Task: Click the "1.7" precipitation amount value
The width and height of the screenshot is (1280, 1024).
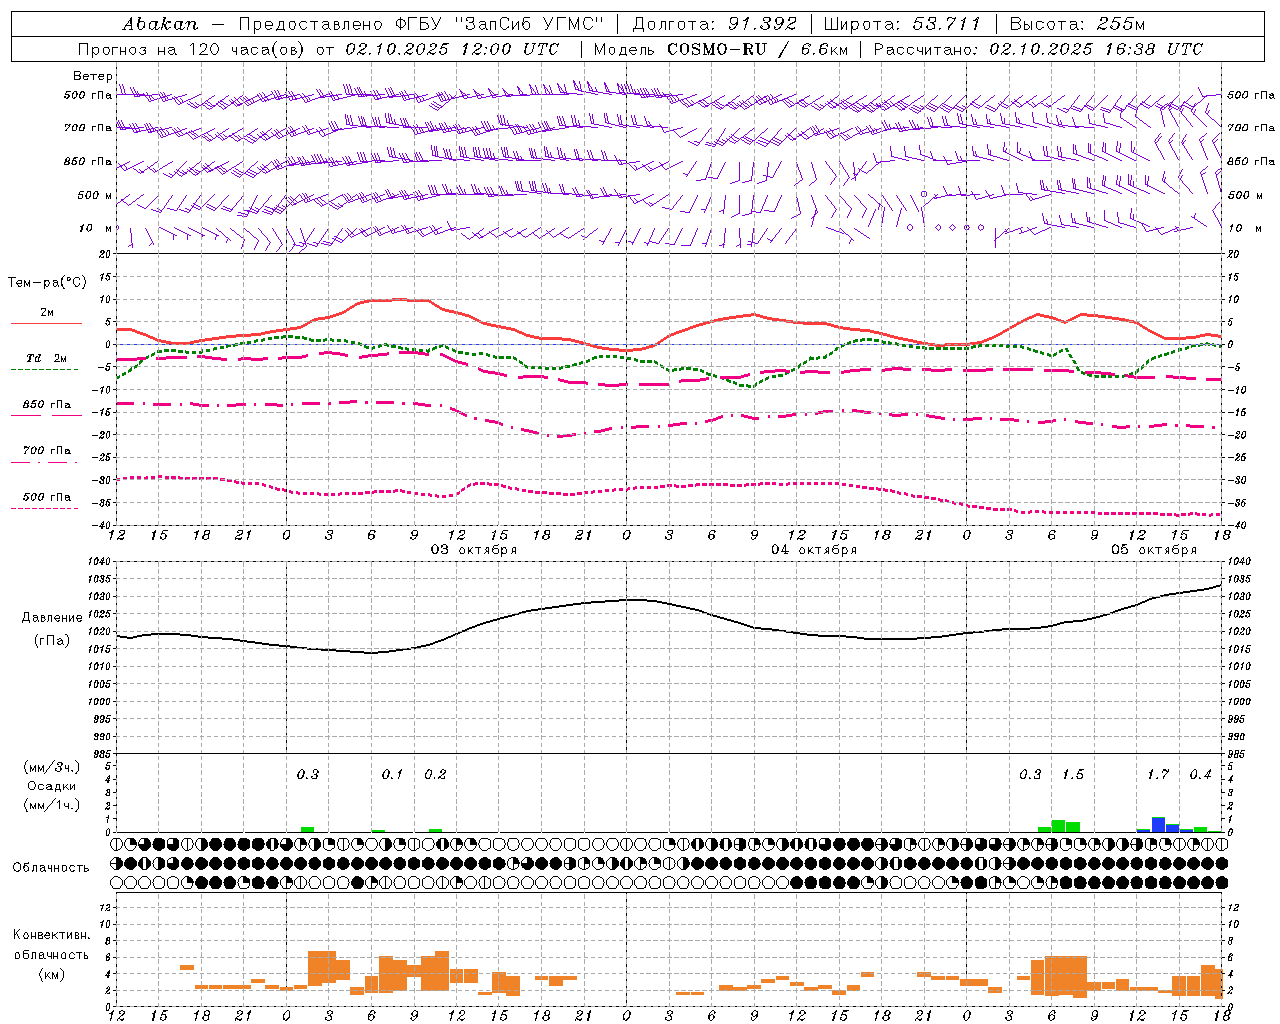Action: point(1158,775)
